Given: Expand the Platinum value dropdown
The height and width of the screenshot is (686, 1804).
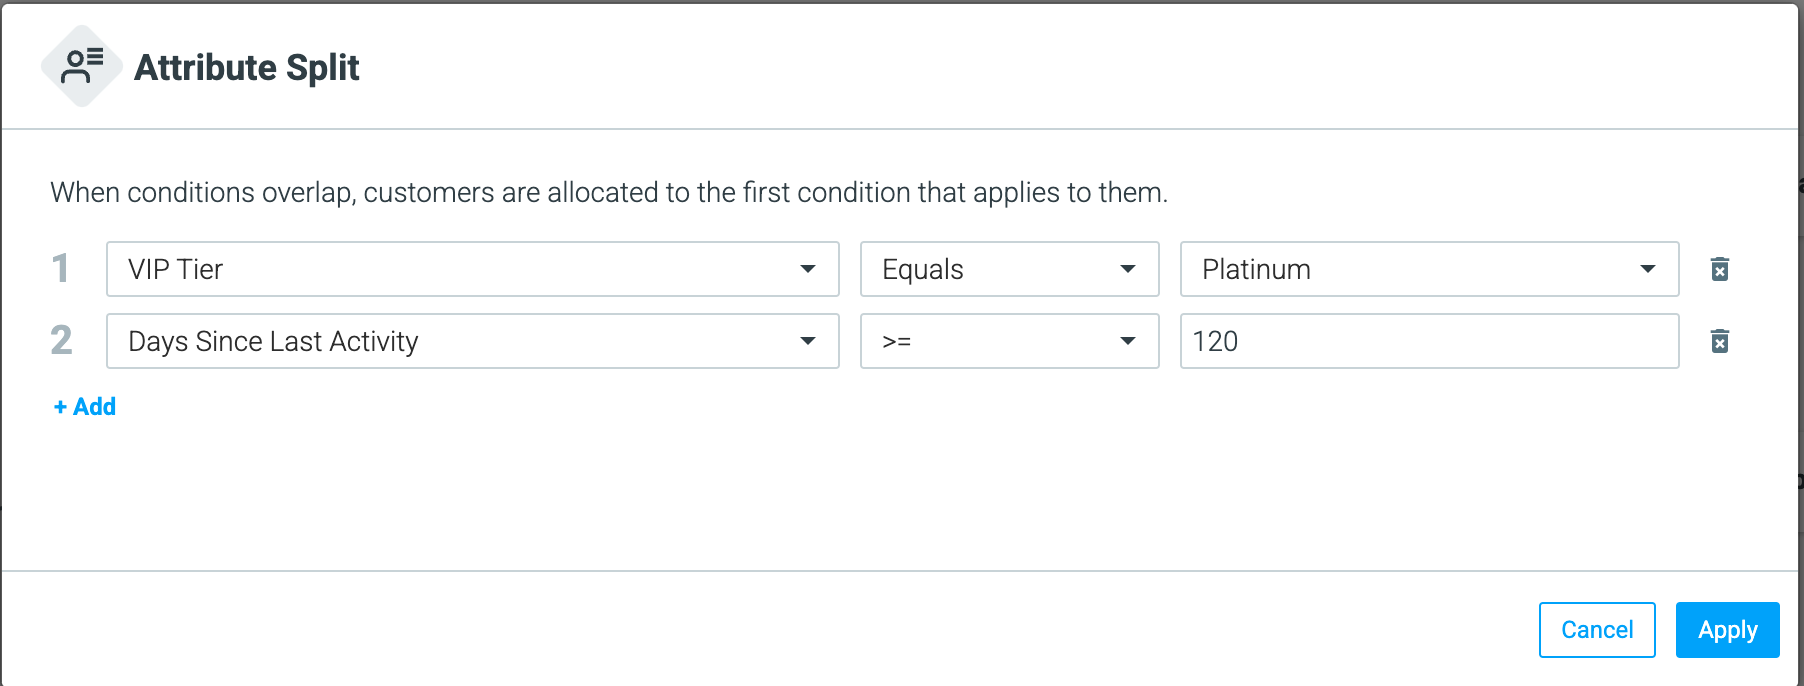Looking at the screenshot, I should click(x=1429, y=269).
